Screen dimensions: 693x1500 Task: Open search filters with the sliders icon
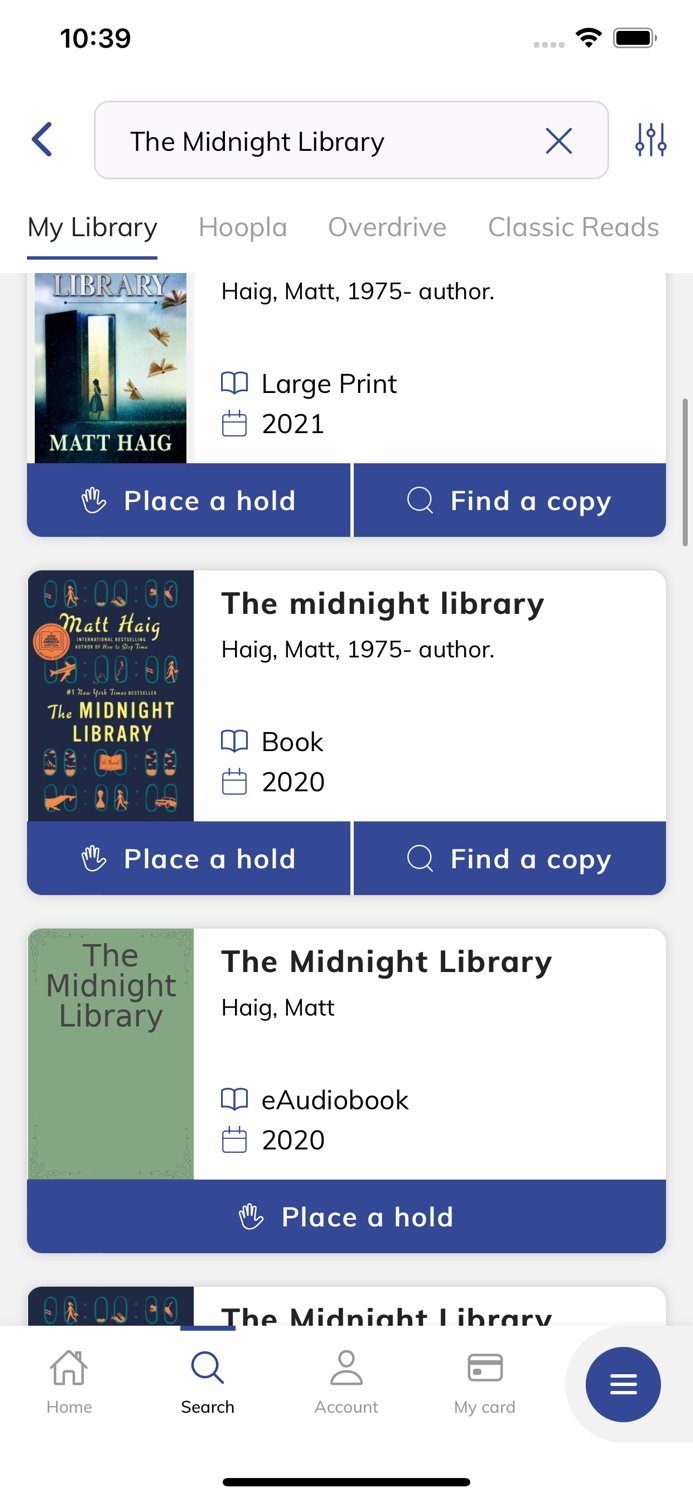tap(650, 140)
